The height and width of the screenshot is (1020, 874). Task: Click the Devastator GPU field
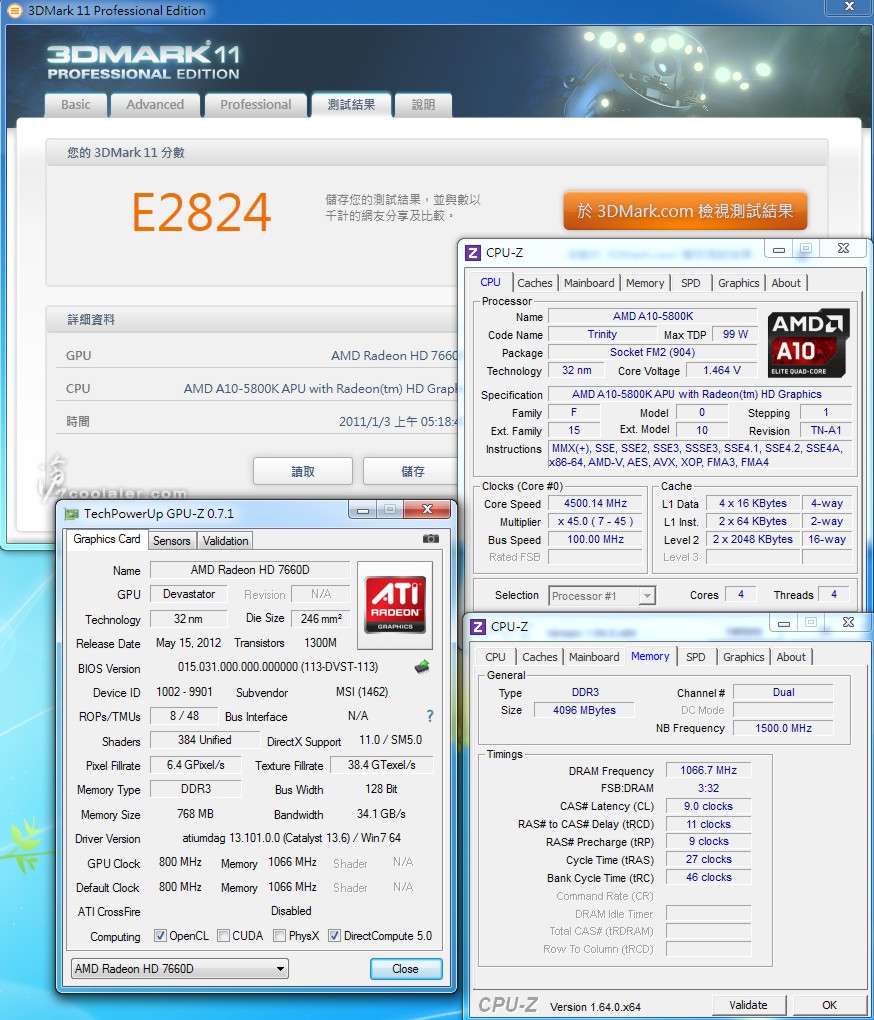[189, 594]
